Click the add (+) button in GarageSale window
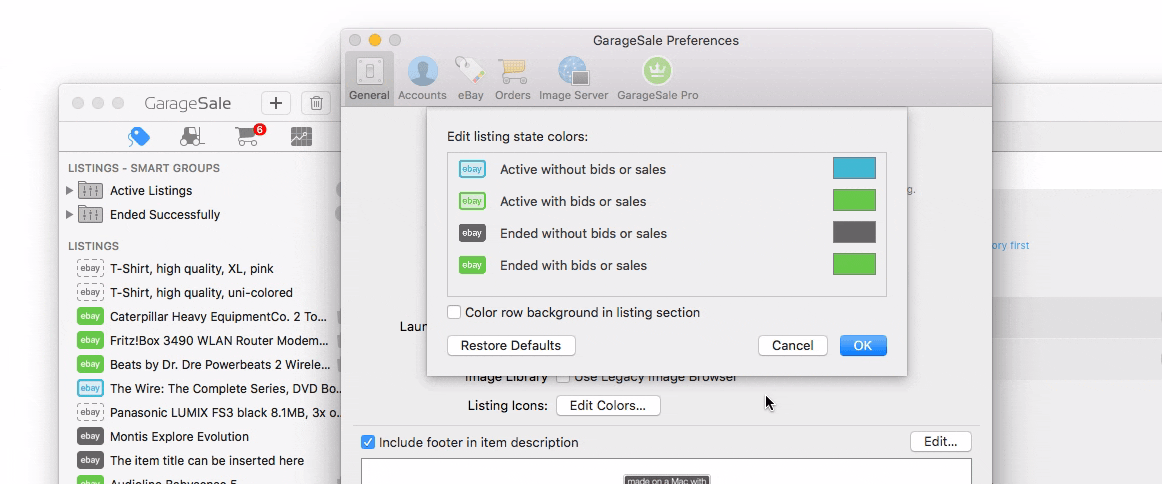Viewport: 1162px width, 484px height. (276, 103)
